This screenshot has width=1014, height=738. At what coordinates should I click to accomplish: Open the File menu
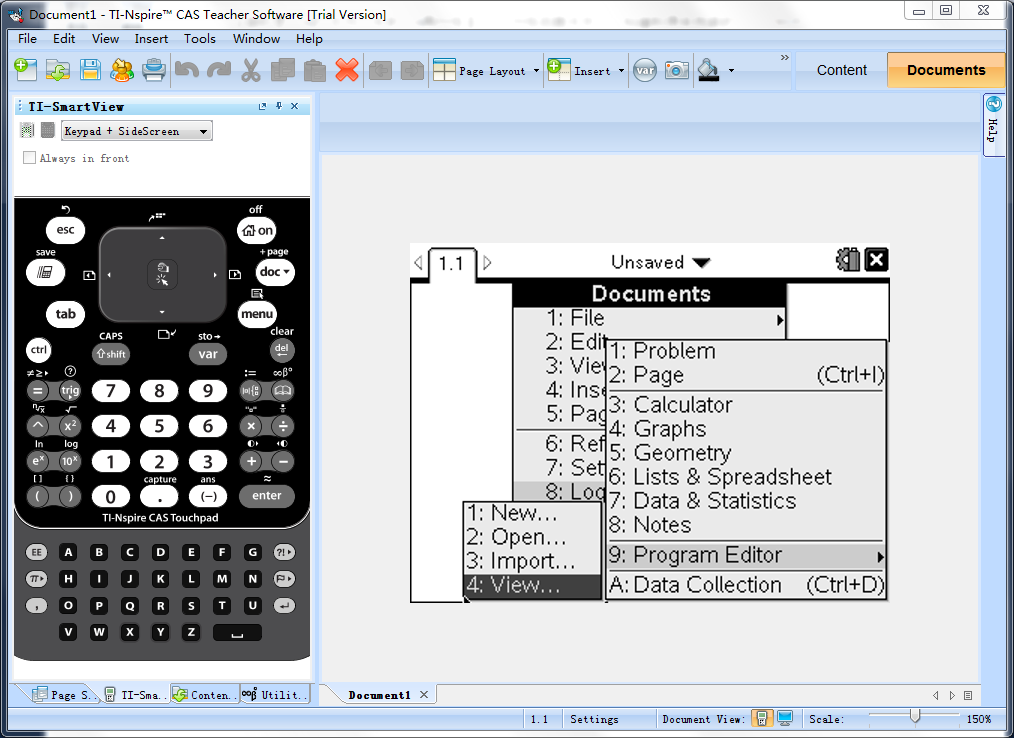click(x=27, y=39)
